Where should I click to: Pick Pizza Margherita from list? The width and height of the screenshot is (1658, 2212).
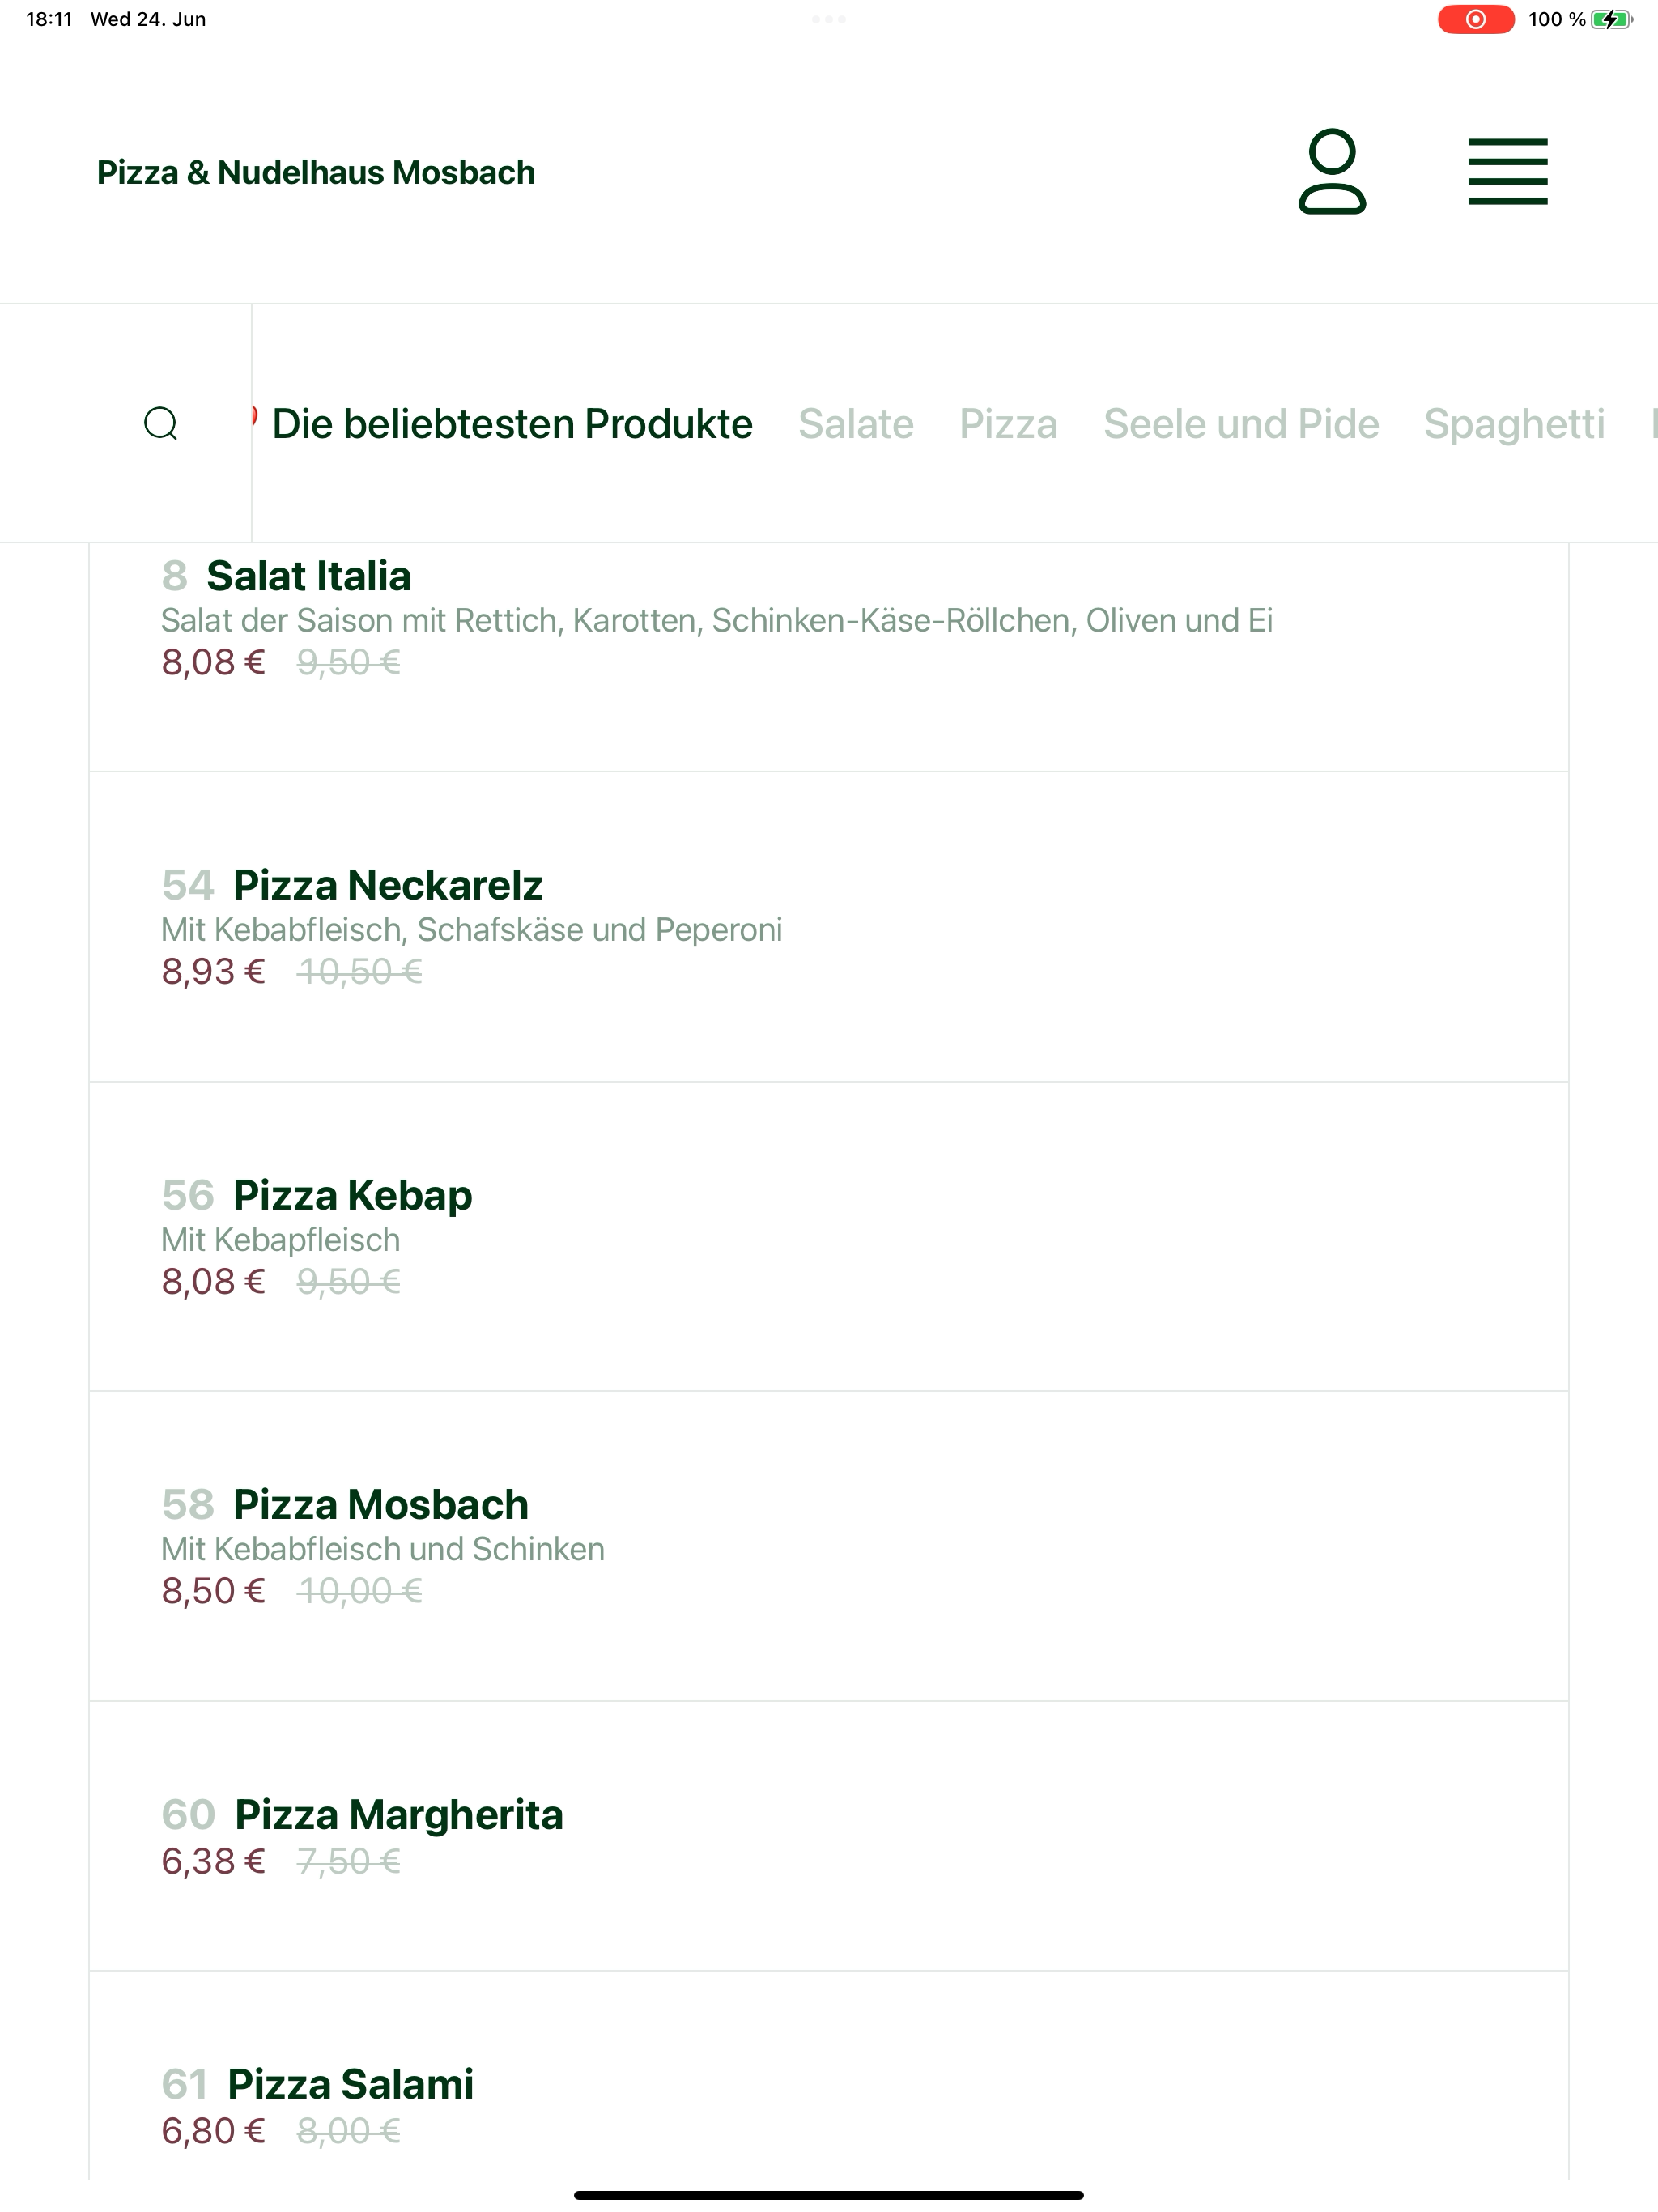click(x=829, y=1836)
